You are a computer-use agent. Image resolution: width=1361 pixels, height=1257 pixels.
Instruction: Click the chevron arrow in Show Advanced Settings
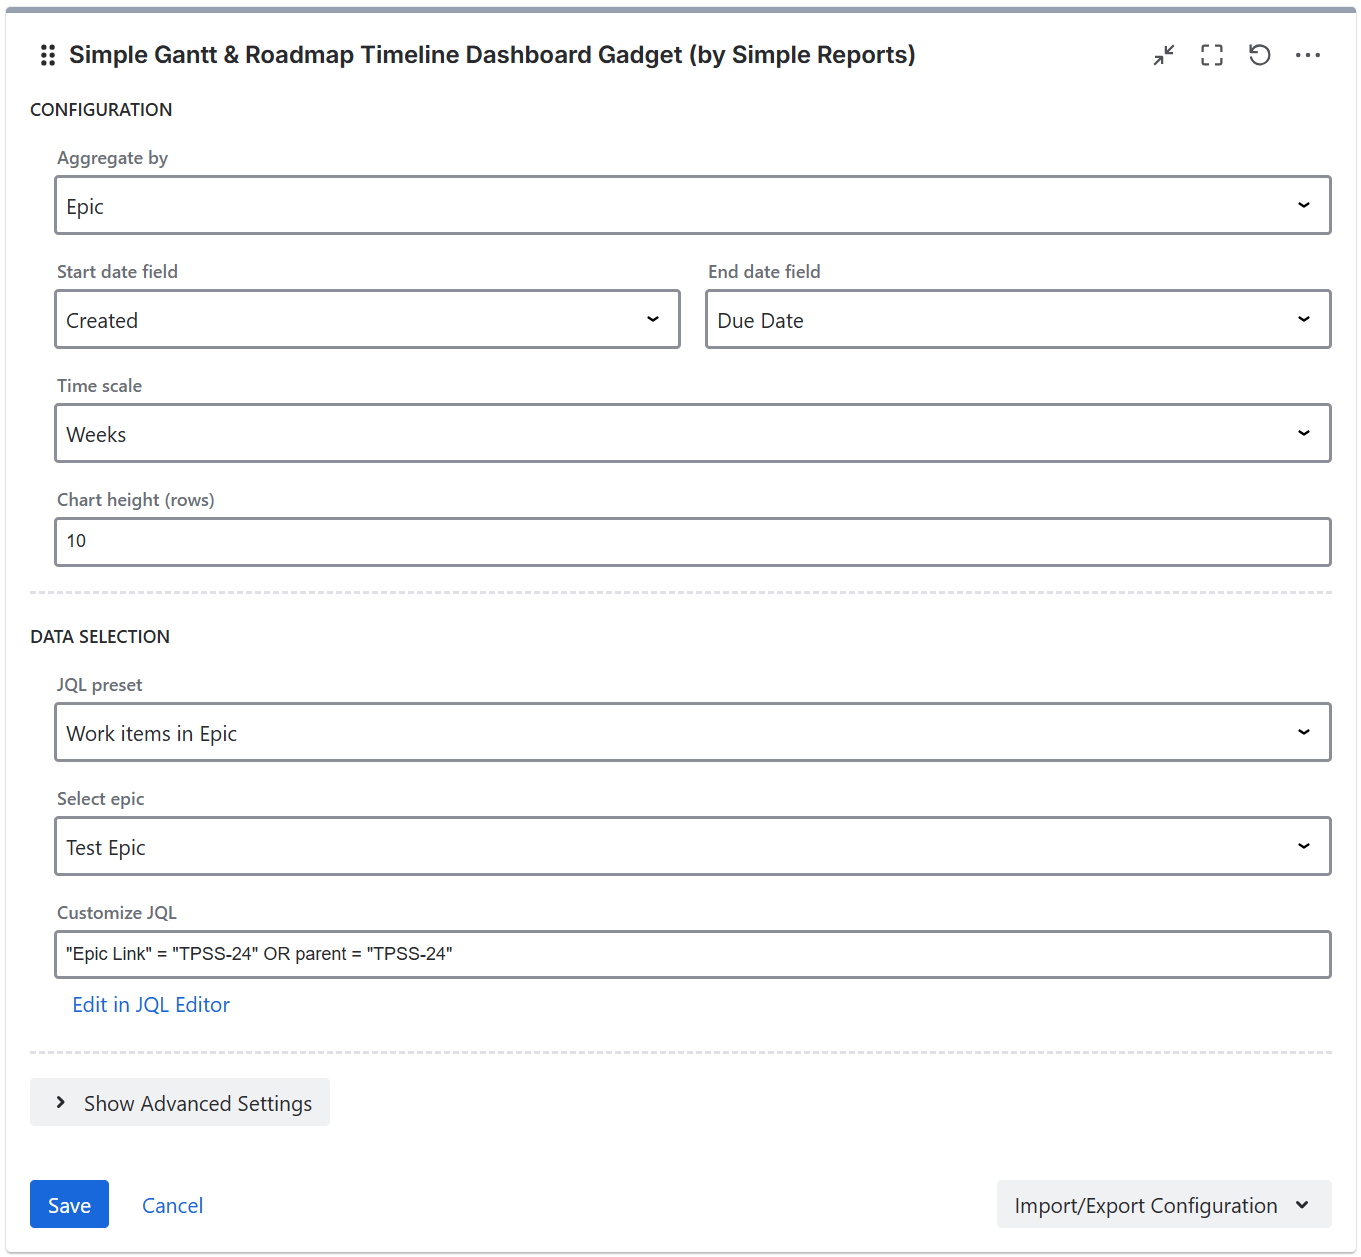(x=61, y=1102)
